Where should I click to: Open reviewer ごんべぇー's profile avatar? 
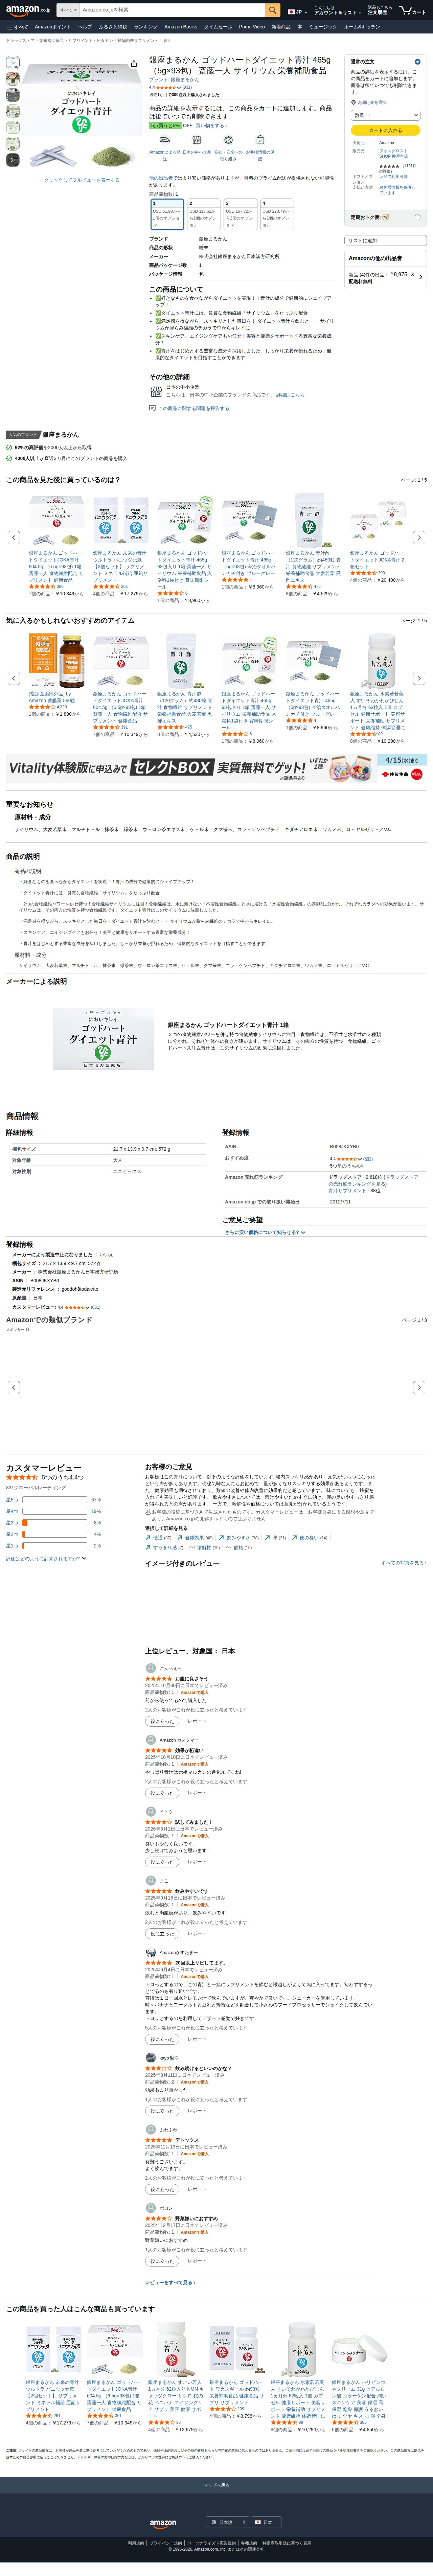pos(151,1668)
